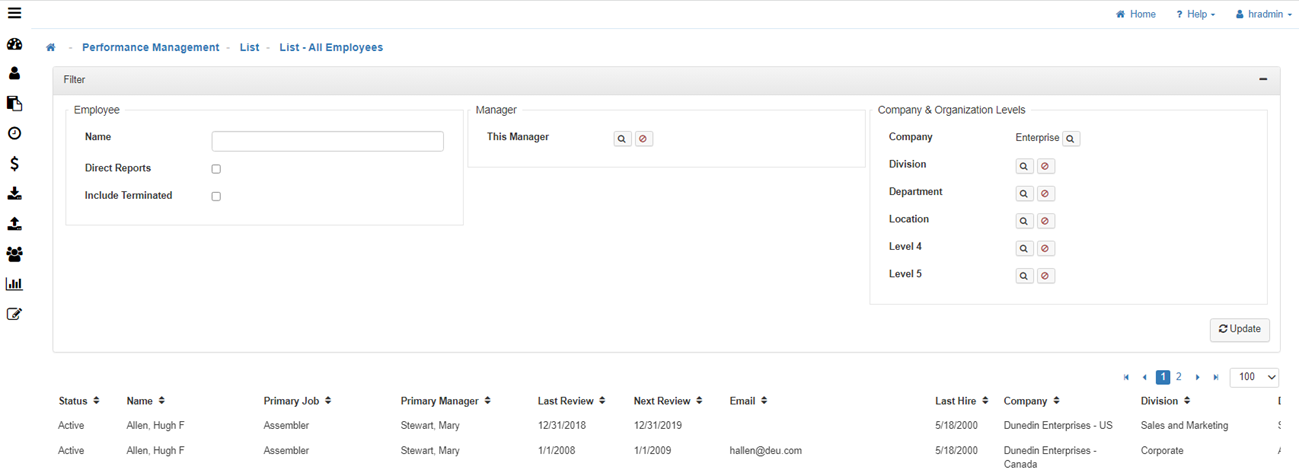Viewport: 1299px width, 473px height.
Task: Click the employee Name input field
Action: click(327, 141)
